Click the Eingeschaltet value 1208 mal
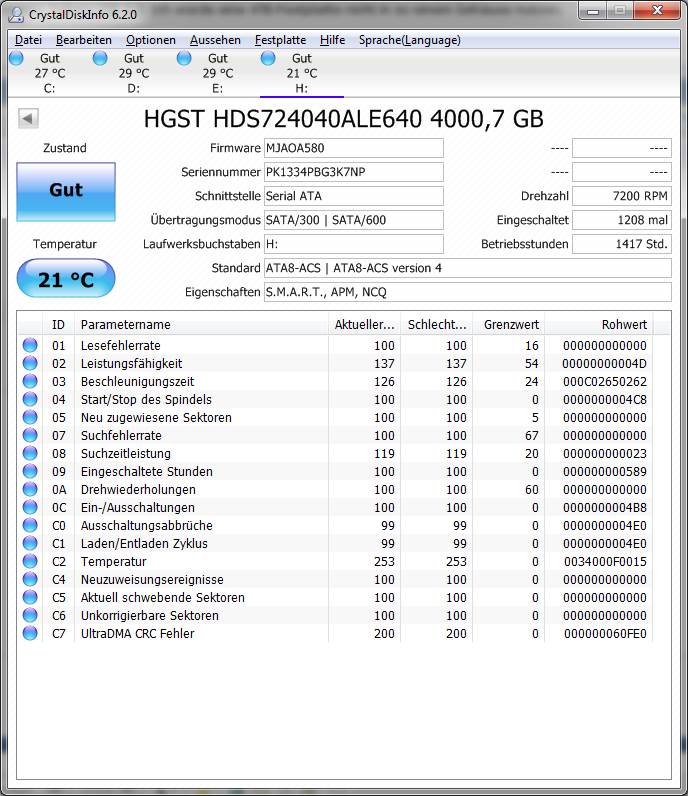 [x=621, y=220]
